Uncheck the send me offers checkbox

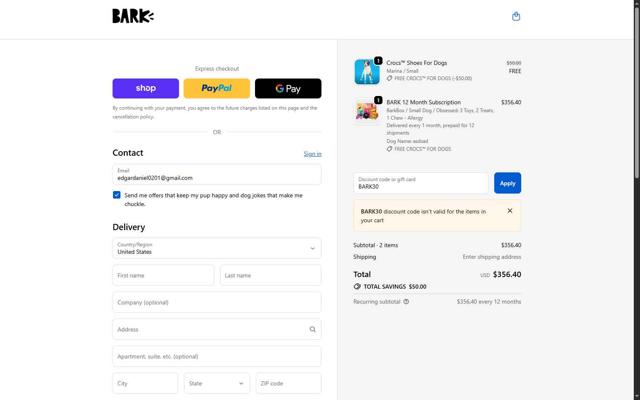[x=117, y=196]
